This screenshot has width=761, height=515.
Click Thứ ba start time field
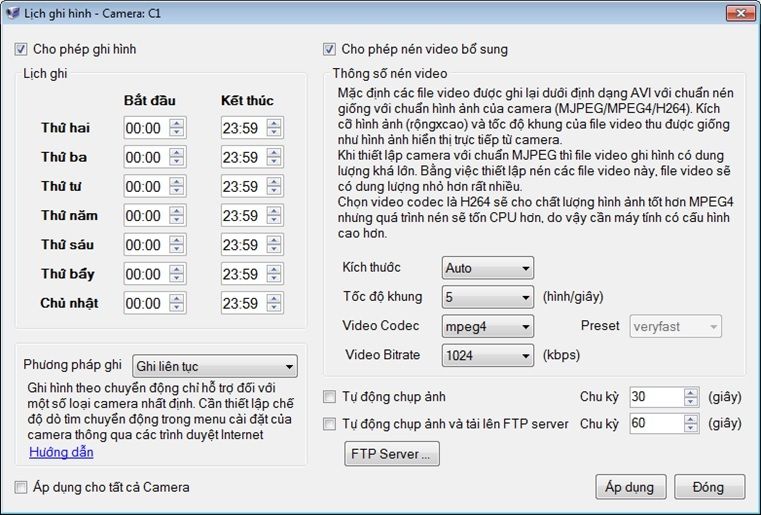pos(155,157)
